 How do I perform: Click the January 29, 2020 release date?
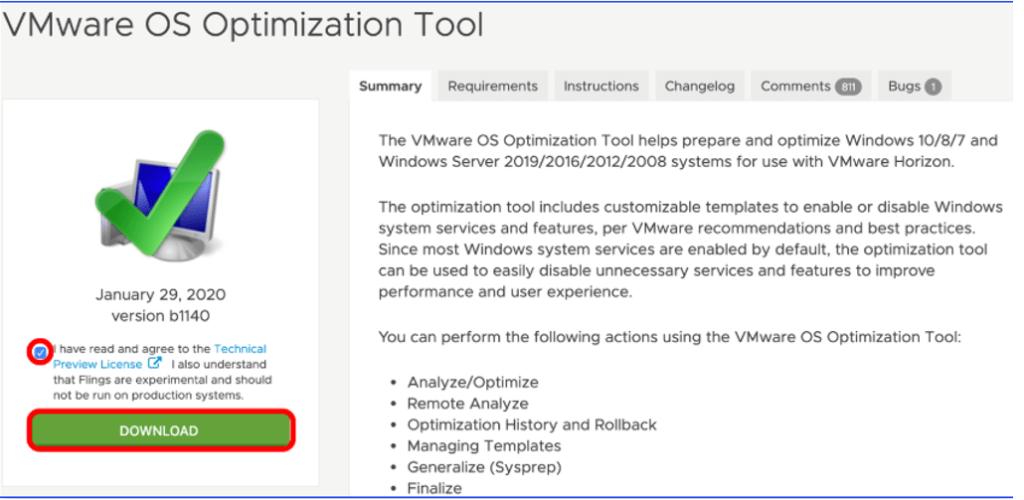[161, 295]
